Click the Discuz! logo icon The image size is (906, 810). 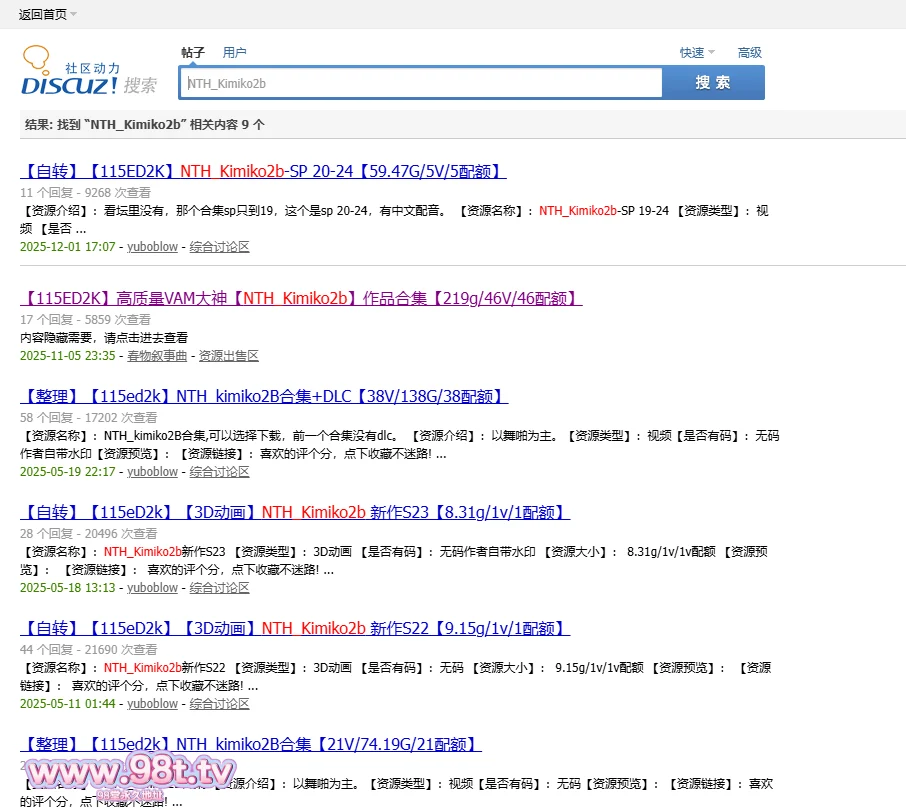click(x=70, y=72)
